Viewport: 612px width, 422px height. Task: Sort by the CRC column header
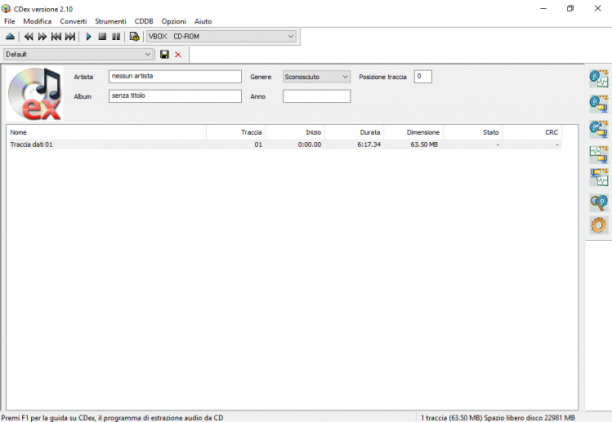532,133
